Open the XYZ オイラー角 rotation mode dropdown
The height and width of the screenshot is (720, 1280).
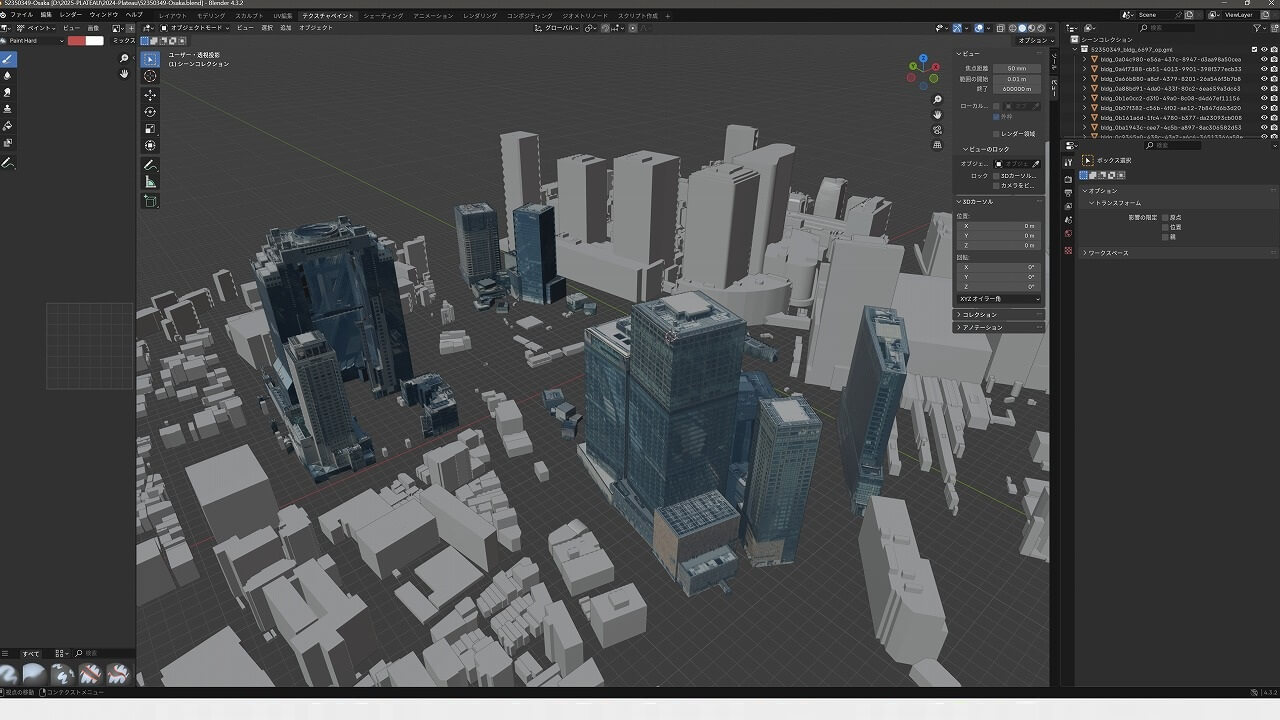tap(999, 299)
